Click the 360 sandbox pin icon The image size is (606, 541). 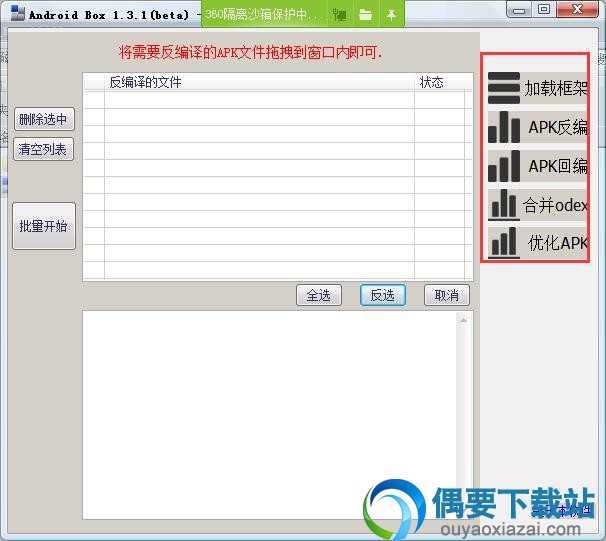(391, 15)
